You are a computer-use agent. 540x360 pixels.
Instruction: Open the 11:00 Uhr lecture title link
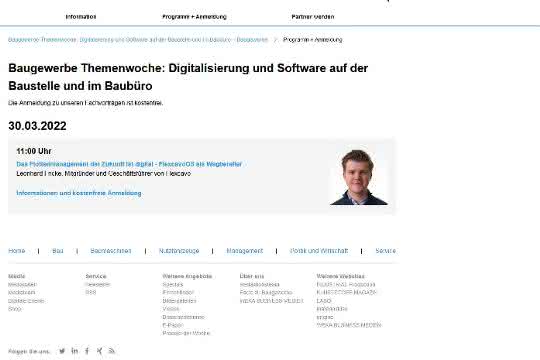click(129, 164)
